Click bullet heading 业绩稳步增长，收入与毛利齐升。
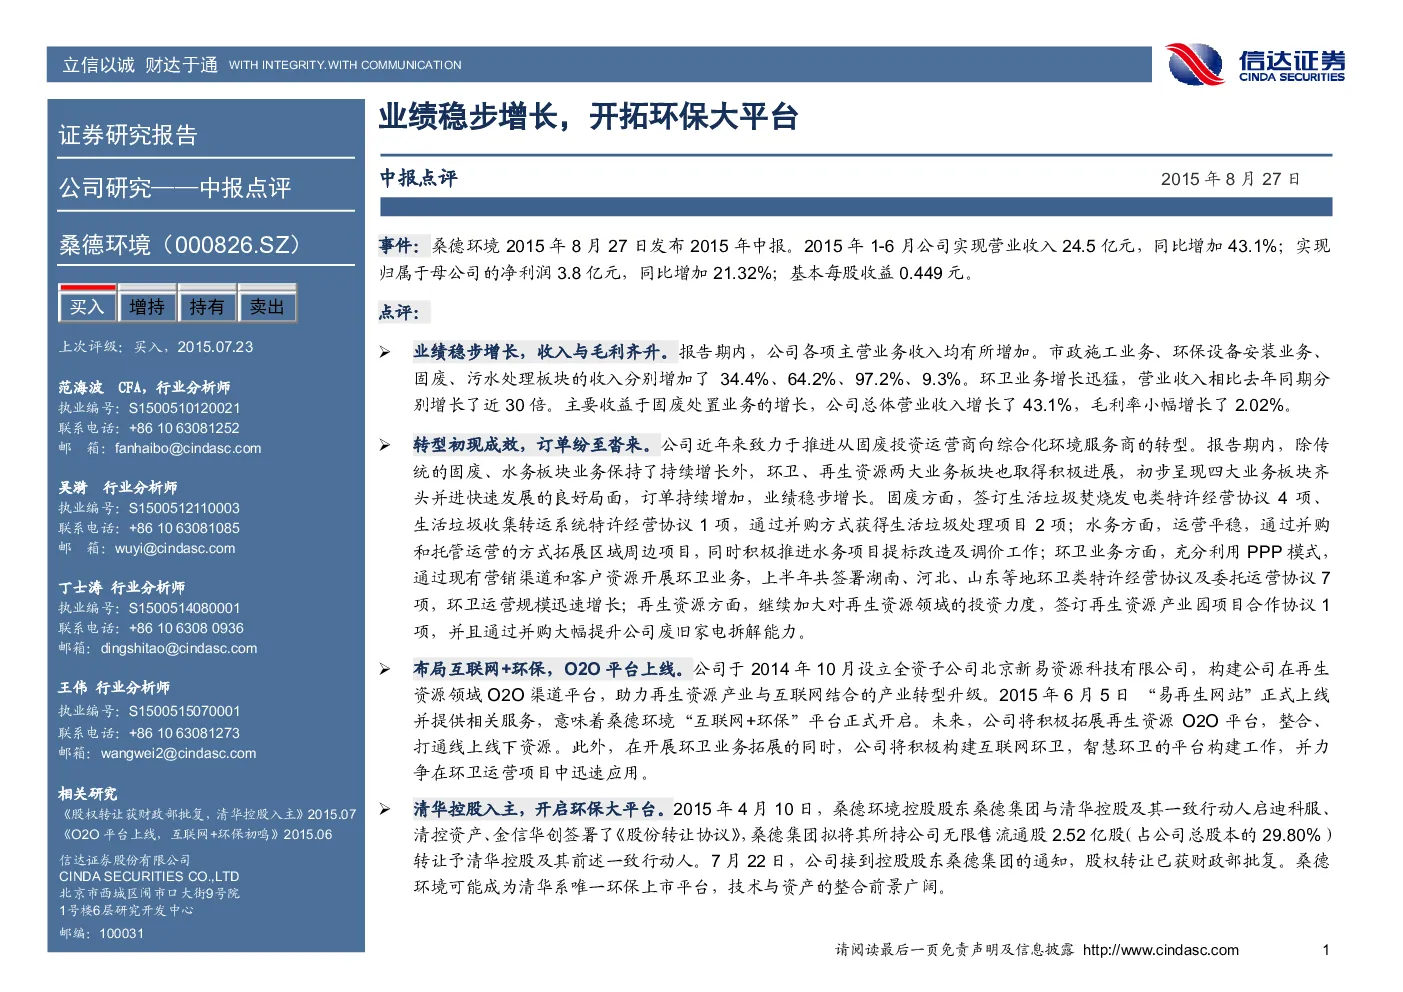Image resolution: width=1403 pixels, height=992 pixels. click(x=543, y=351)
